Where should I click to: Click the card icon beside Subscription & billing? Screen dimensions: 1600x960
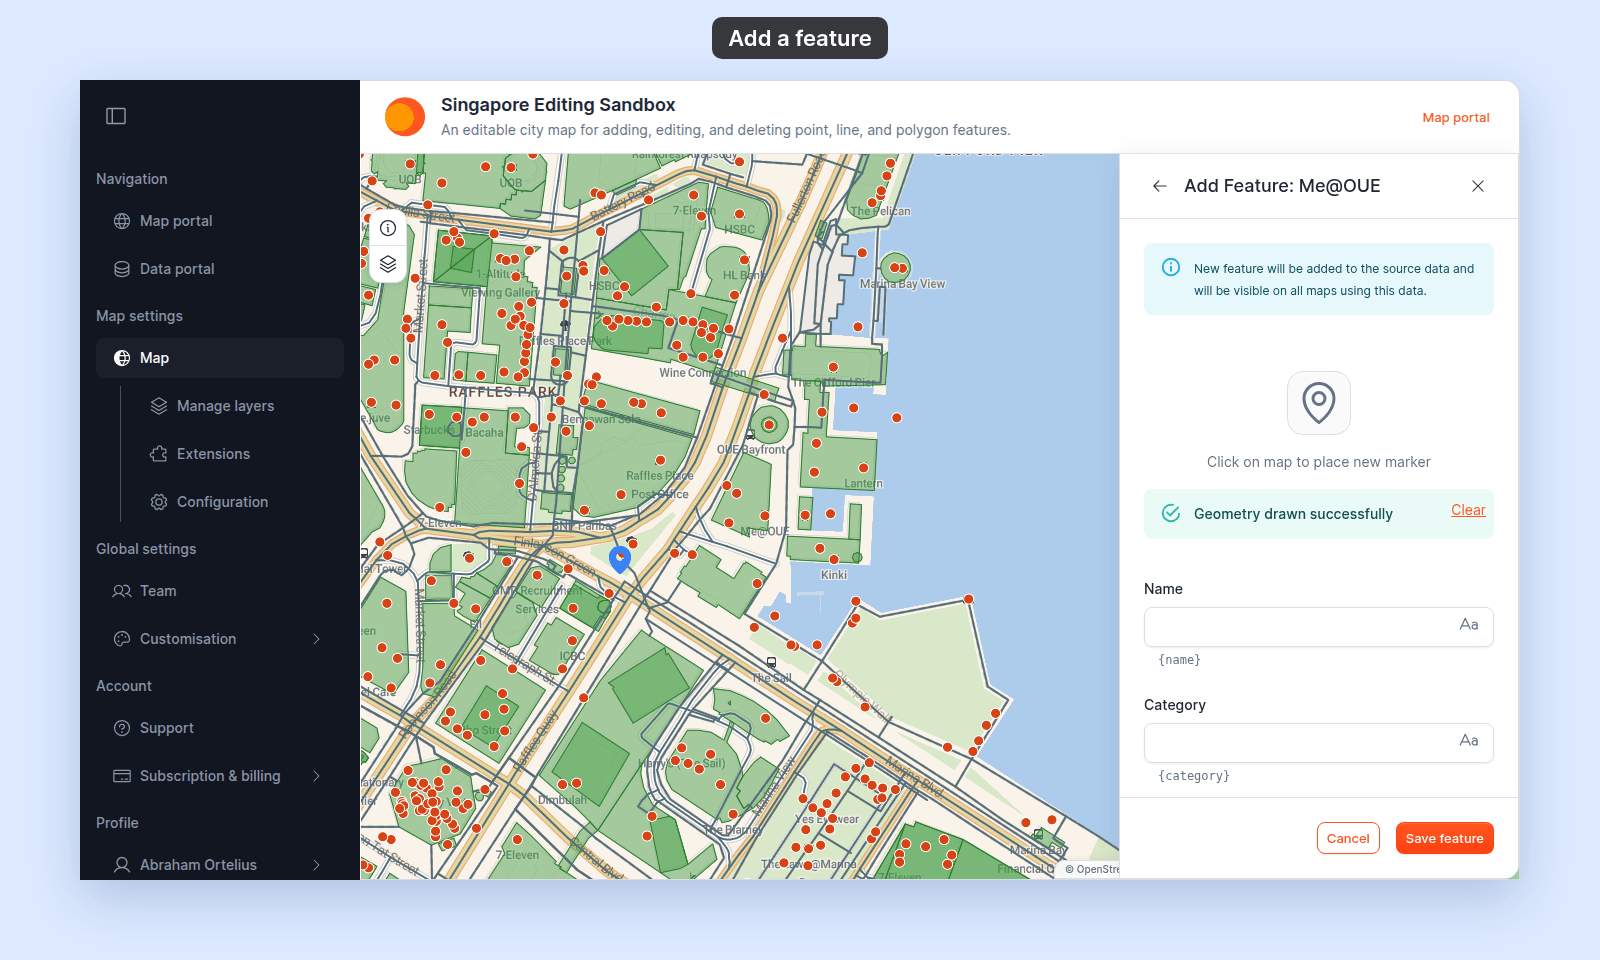click(x=122, y=776)
